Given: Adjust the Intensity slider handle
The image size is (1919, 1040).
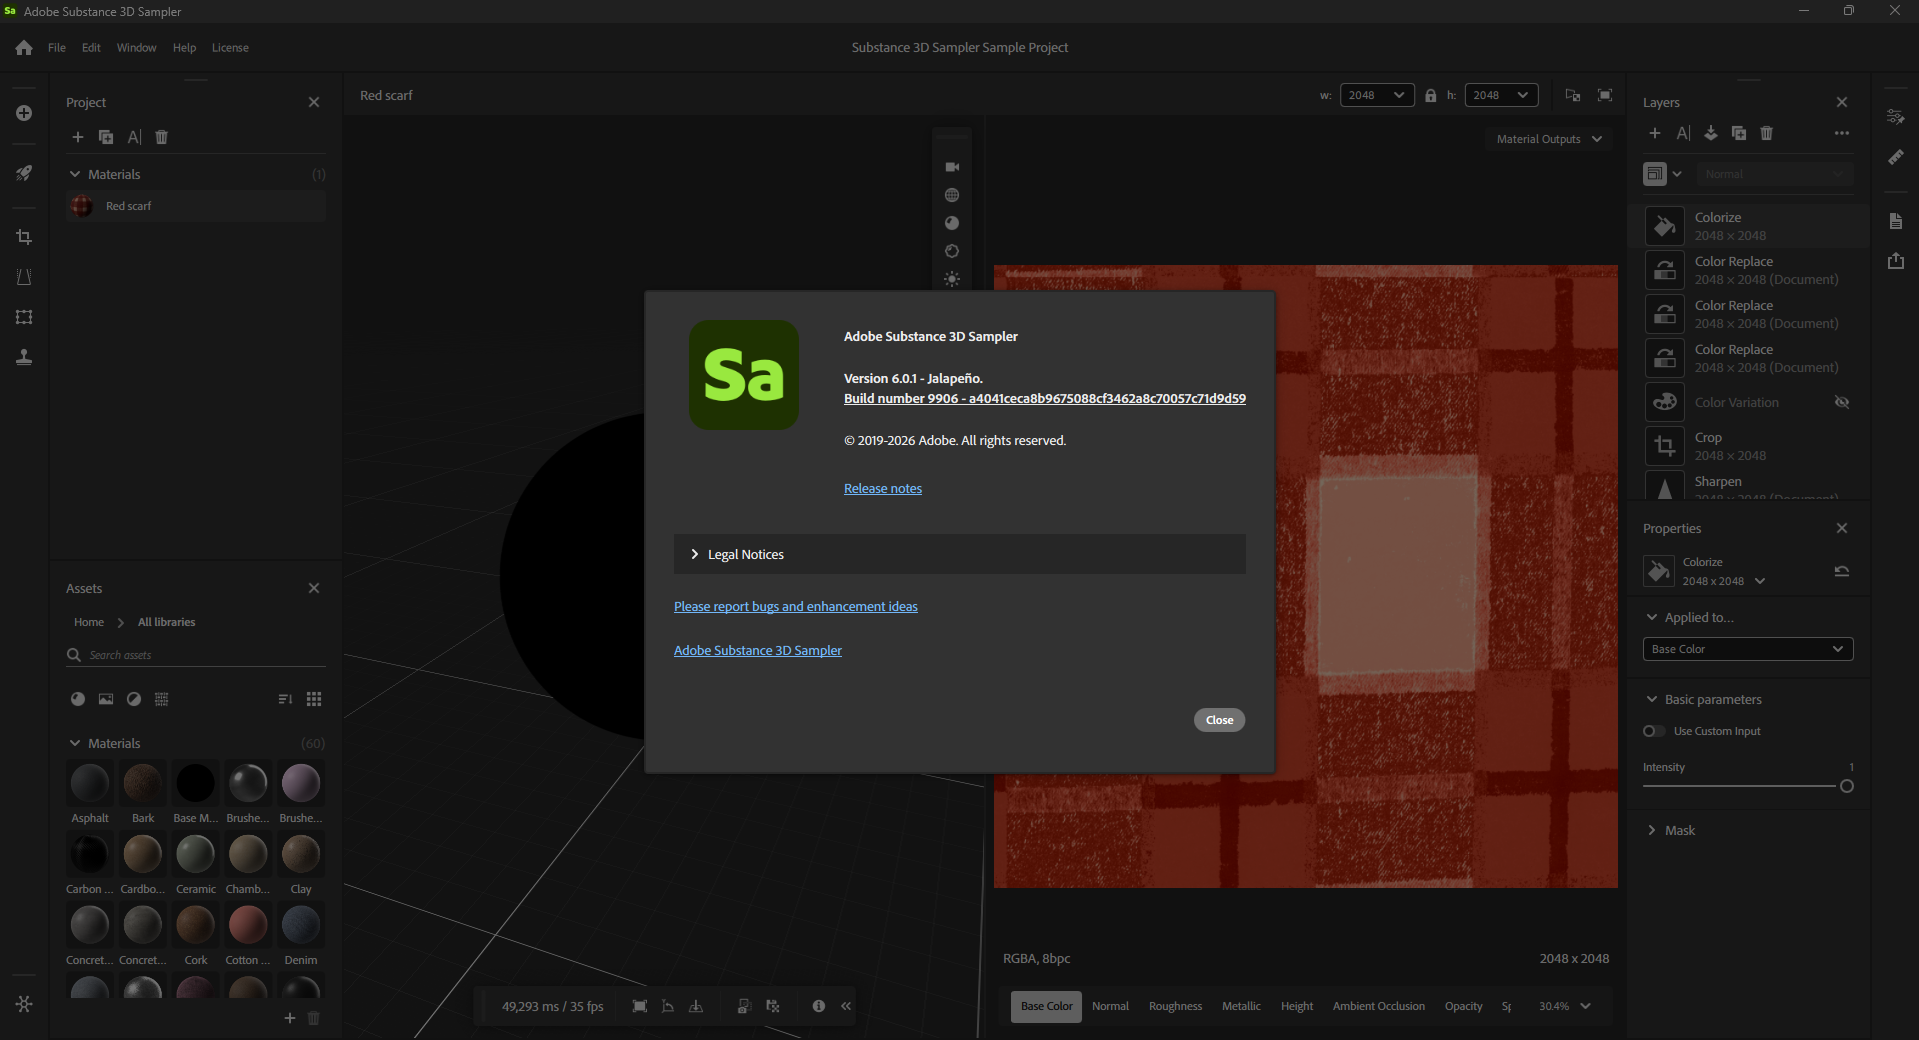Looking at the screenshot, I should [x=1847, y=786].
